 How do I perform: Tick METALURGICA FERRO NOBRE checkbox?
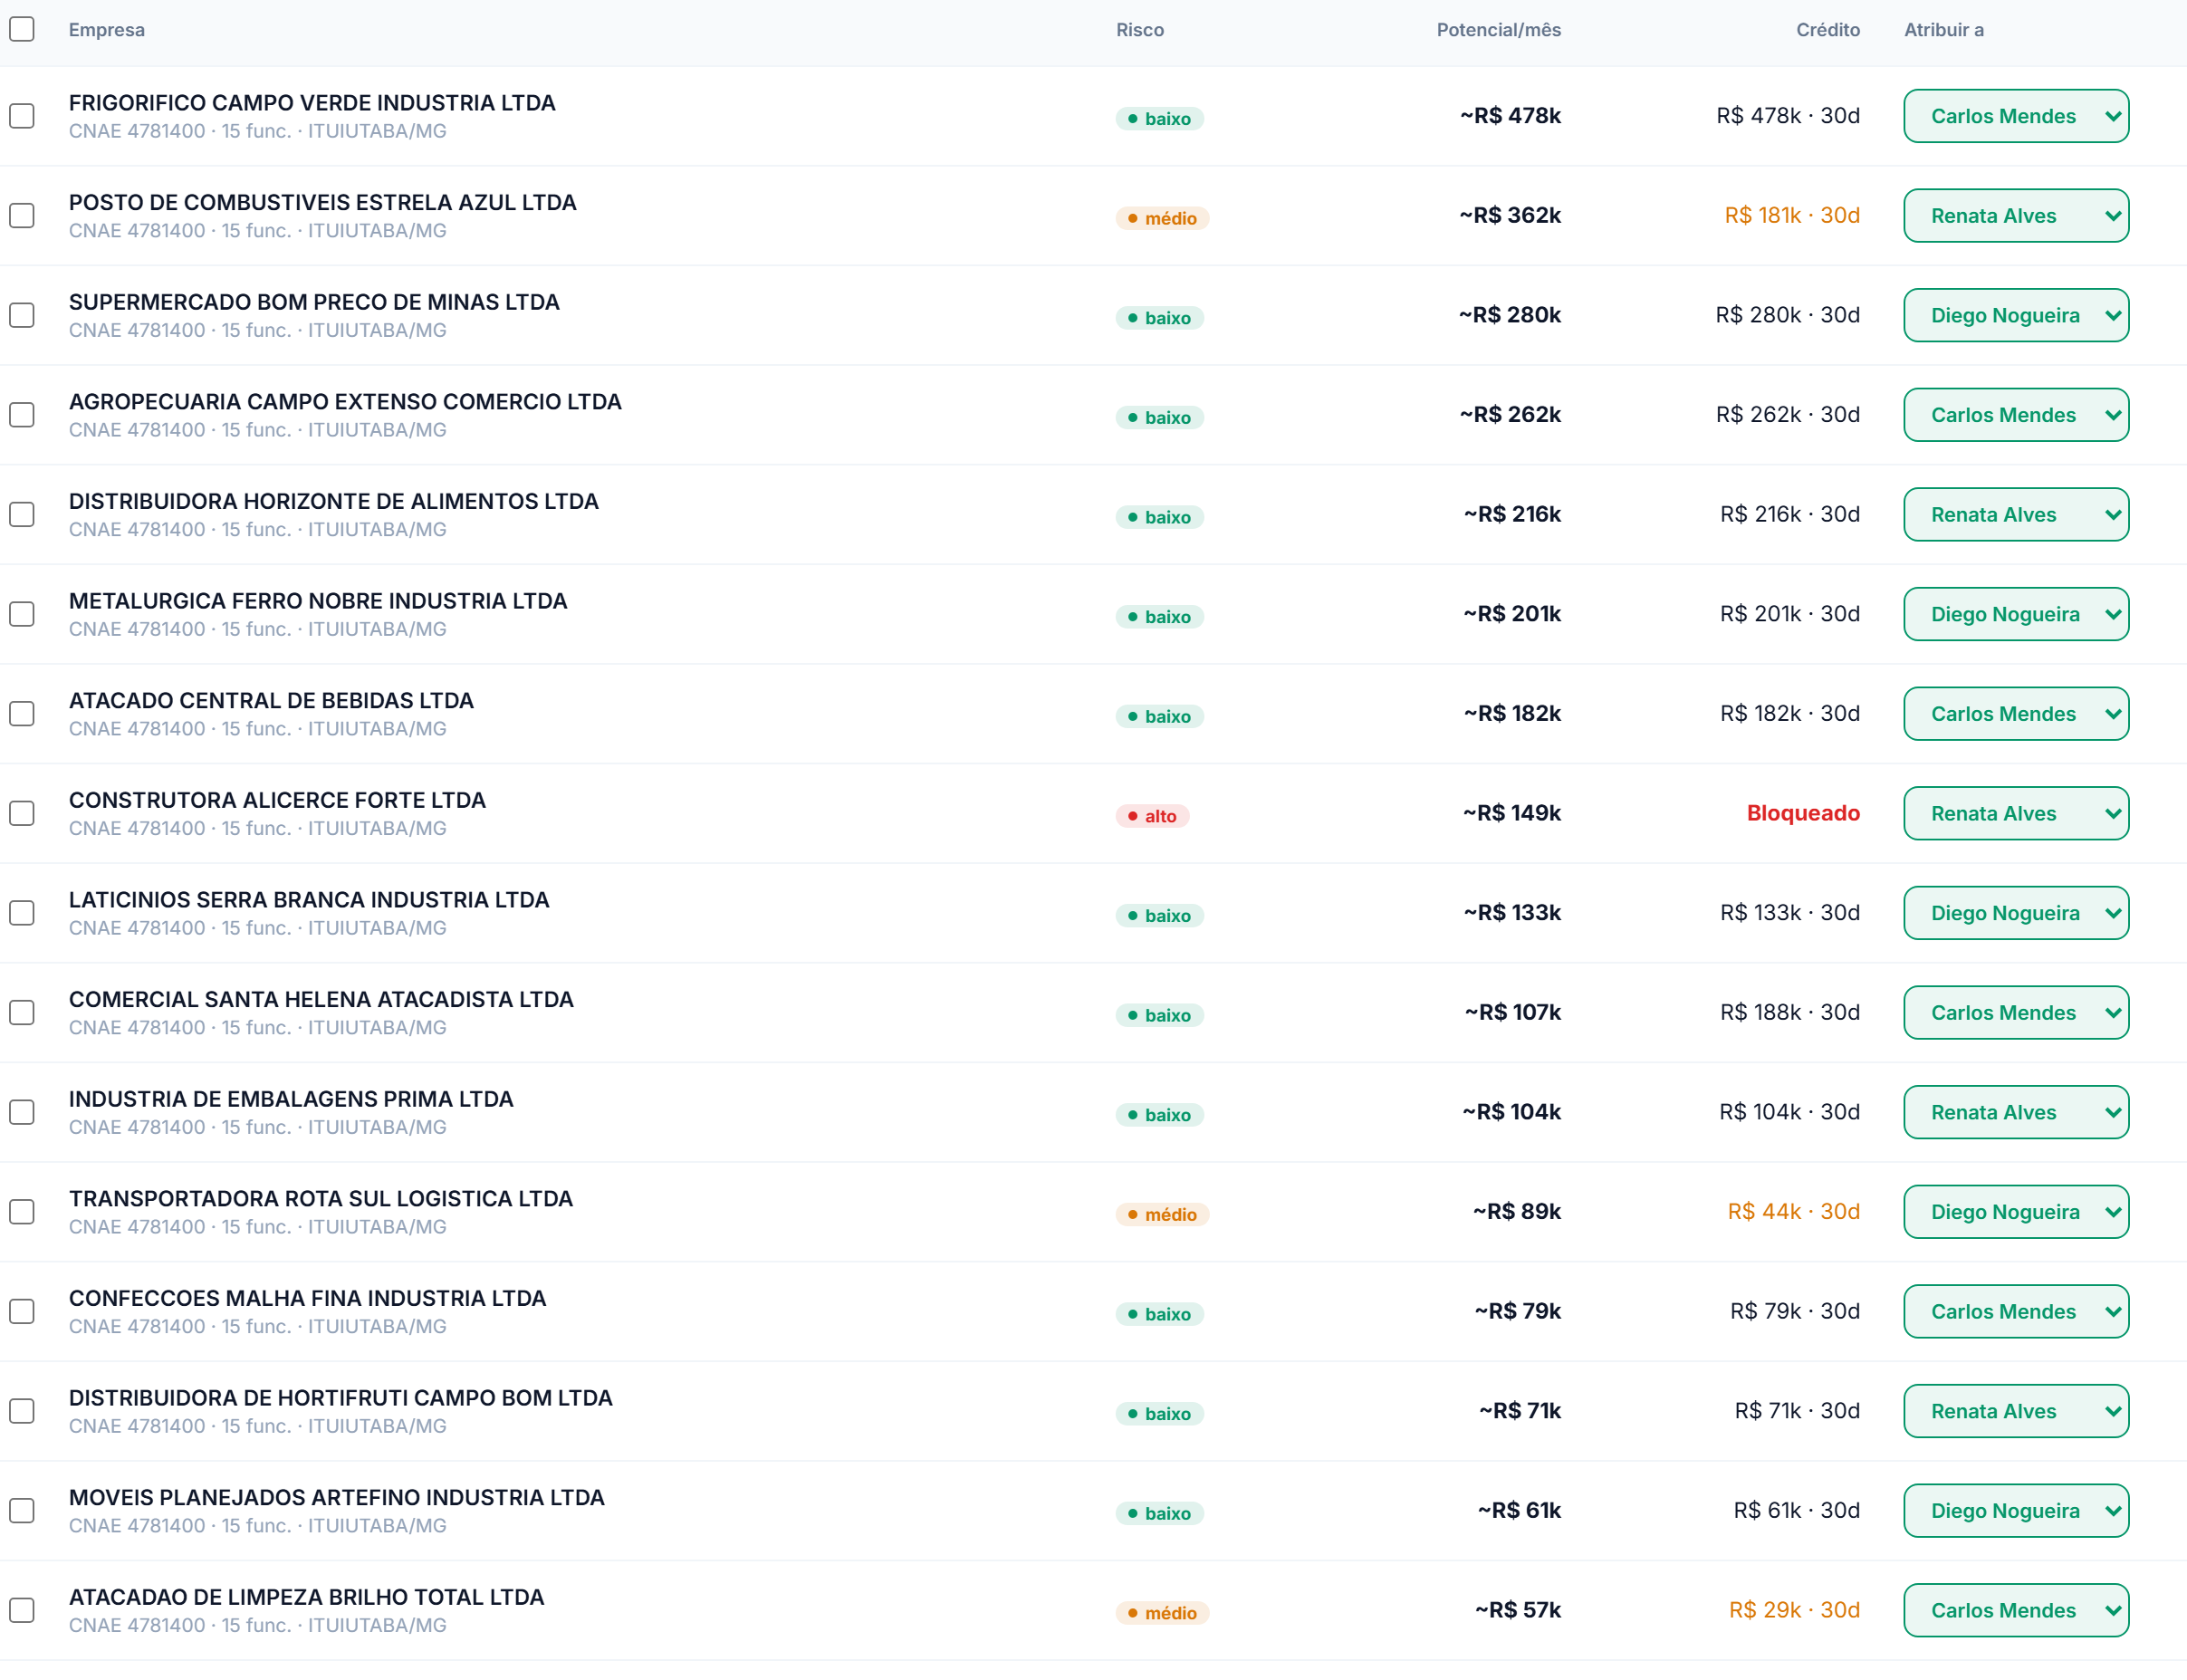[22, 614]
